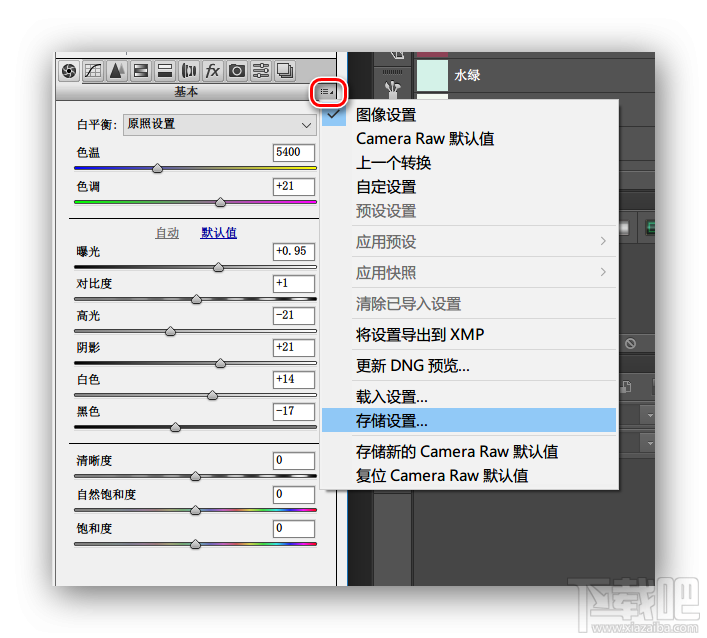
Task: Open the Presets sliders panel icon
Action: click(x=261, y=71)
